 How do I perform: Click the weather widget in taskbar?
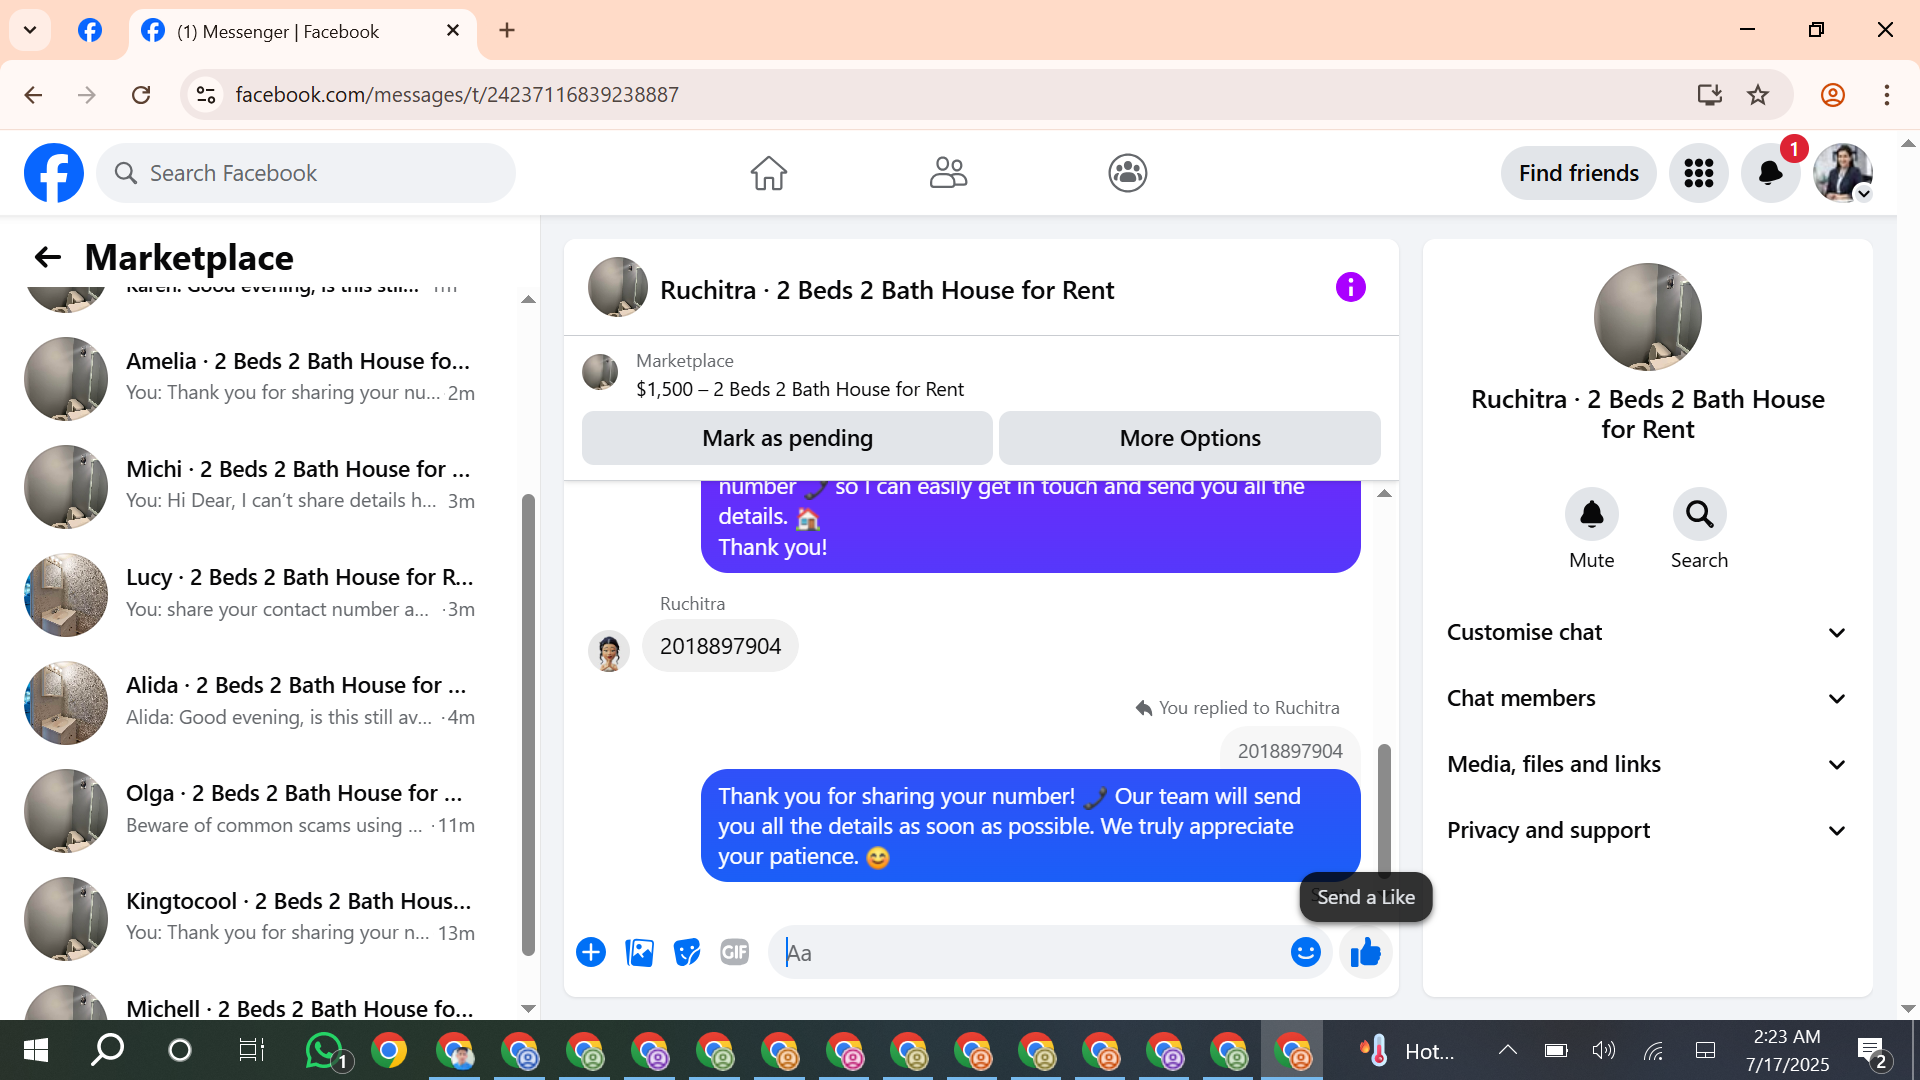[x=1405, y=1051]
